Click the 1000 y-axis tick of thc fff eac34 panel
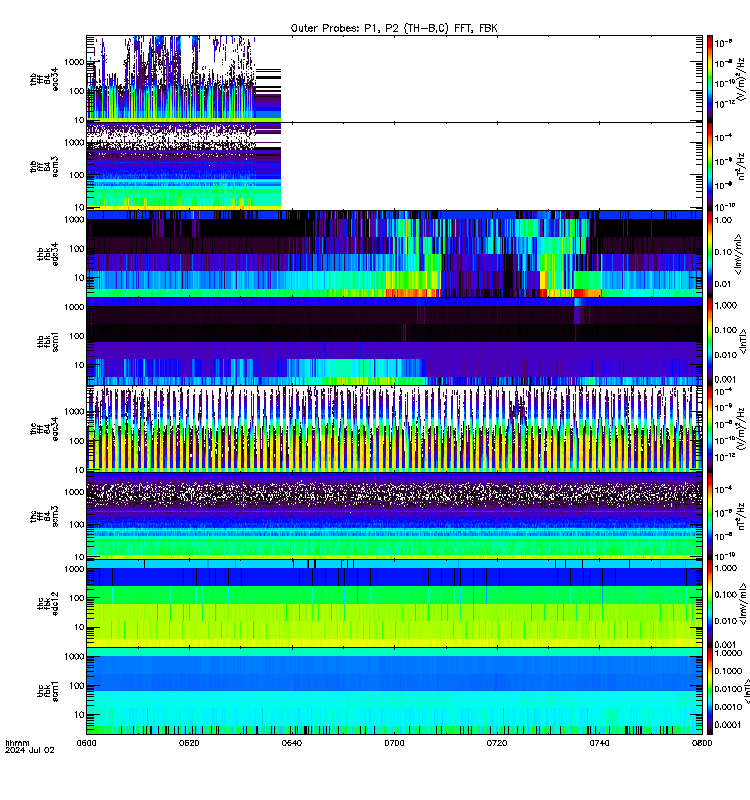Viewport: 750px width, 800px height. [74, 412]
